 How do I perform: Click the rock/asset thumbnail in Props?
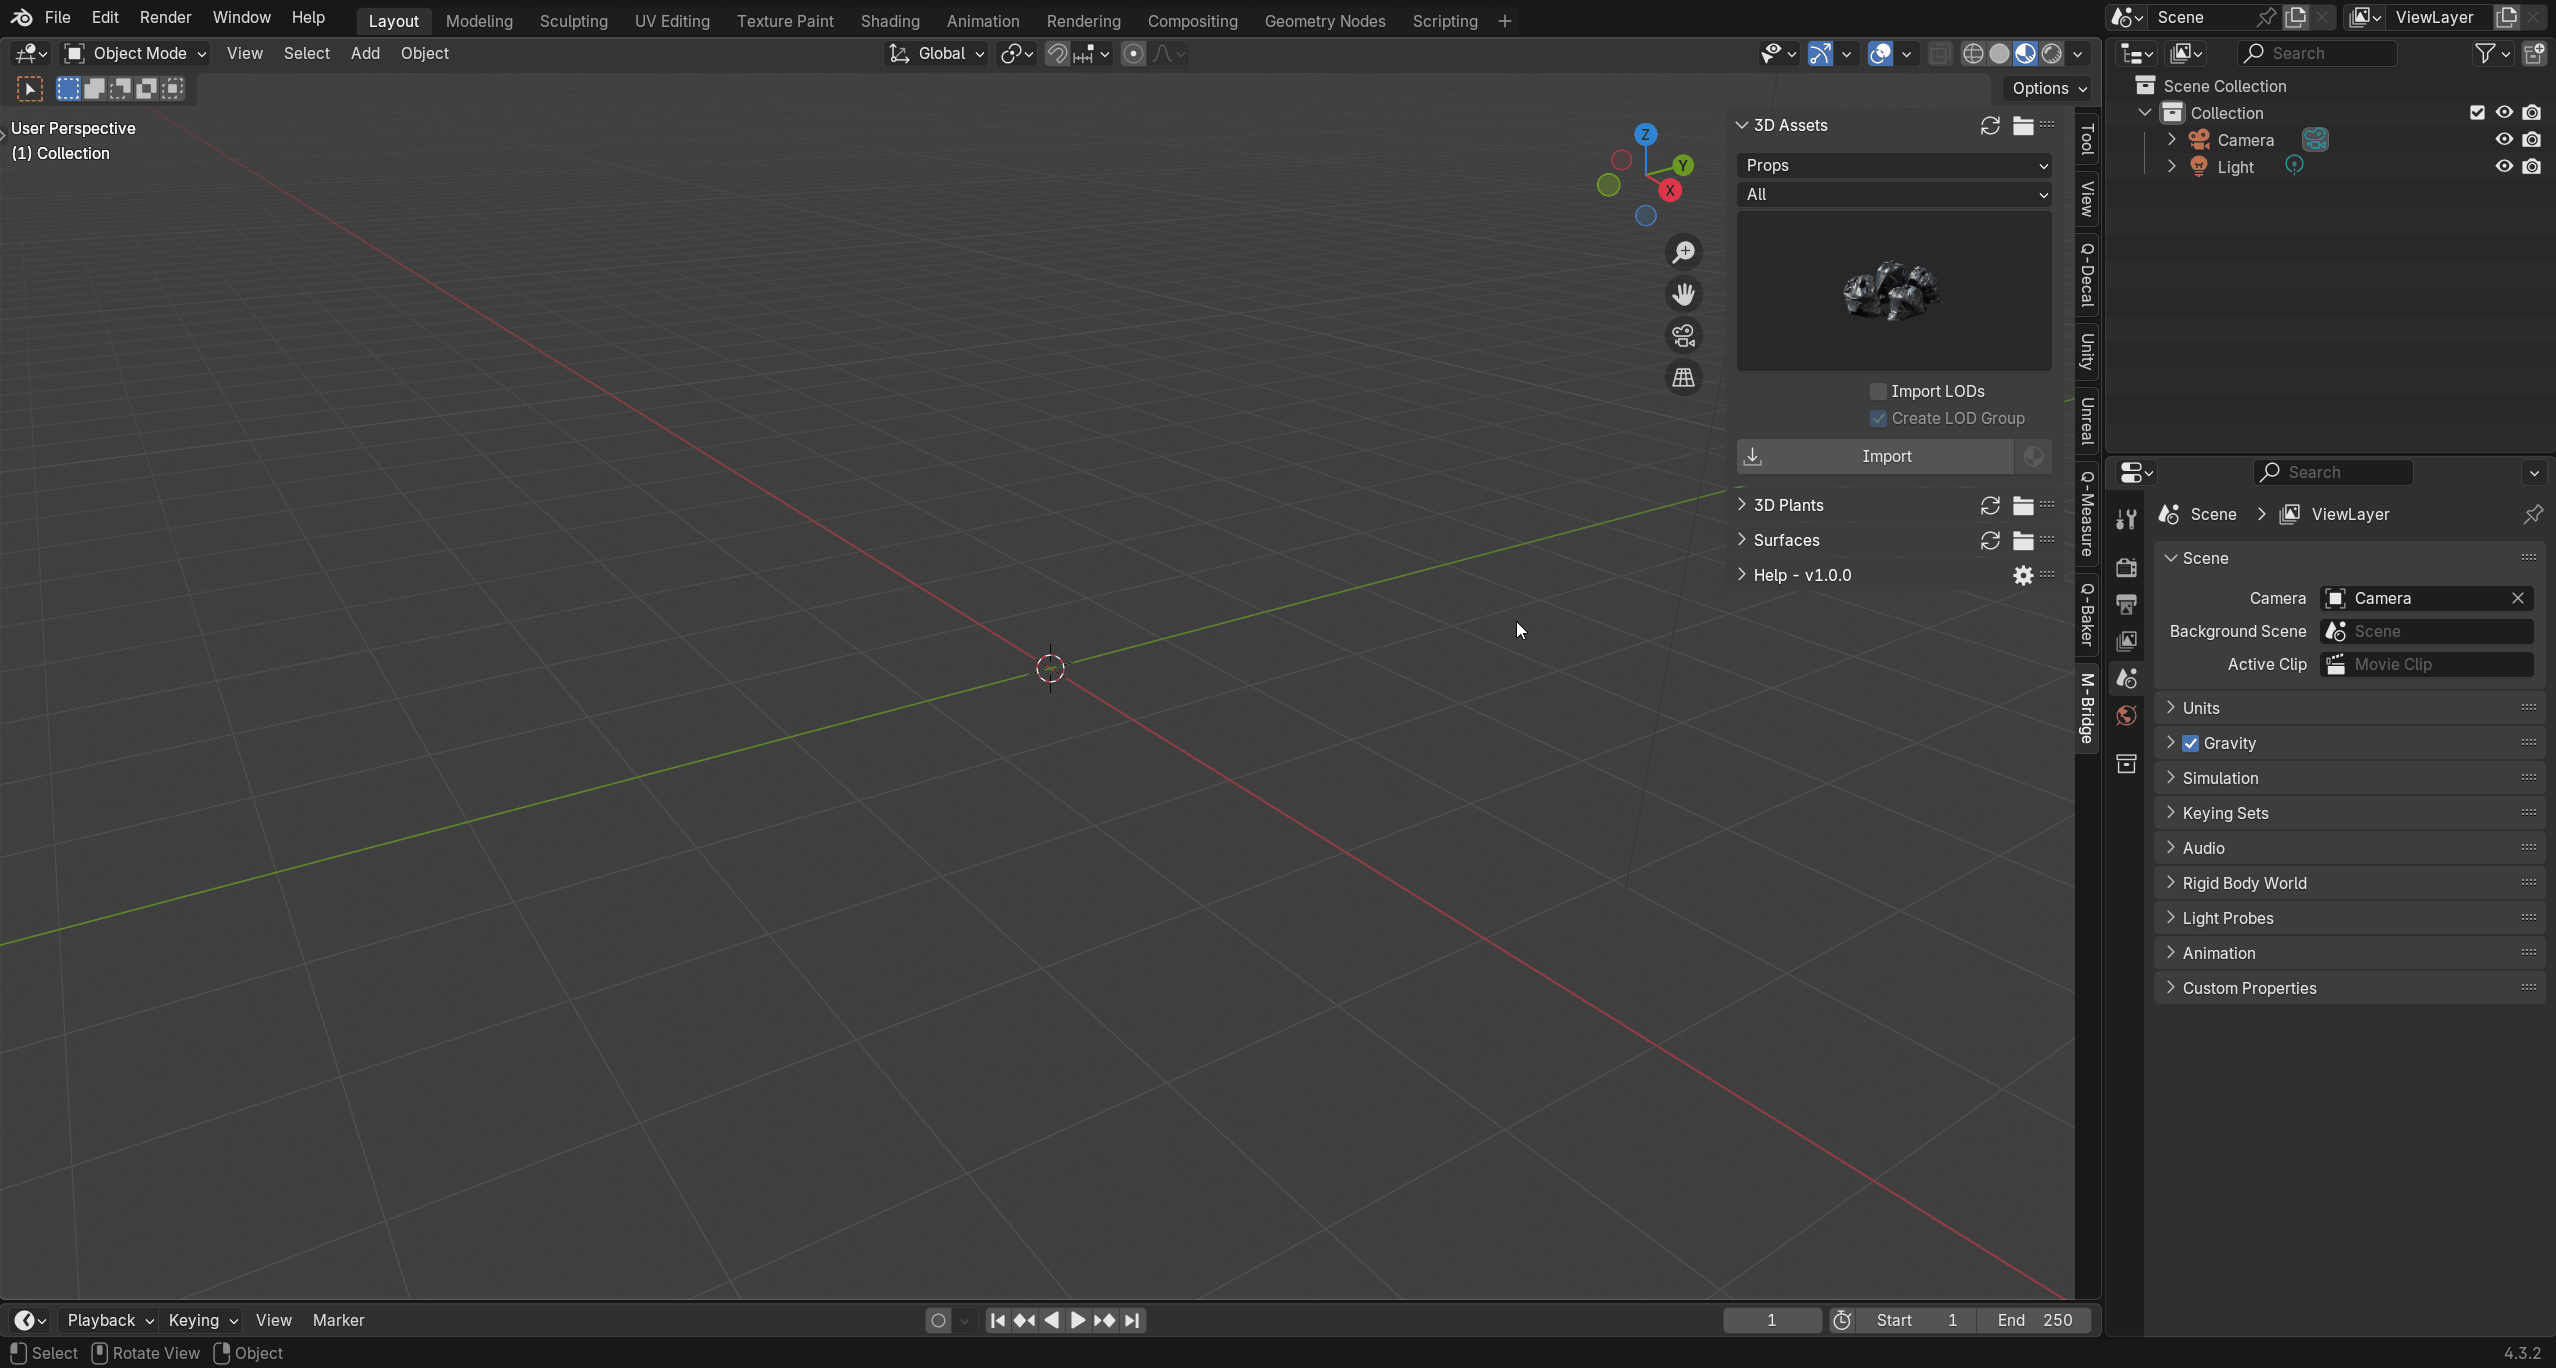(1893, 291)
